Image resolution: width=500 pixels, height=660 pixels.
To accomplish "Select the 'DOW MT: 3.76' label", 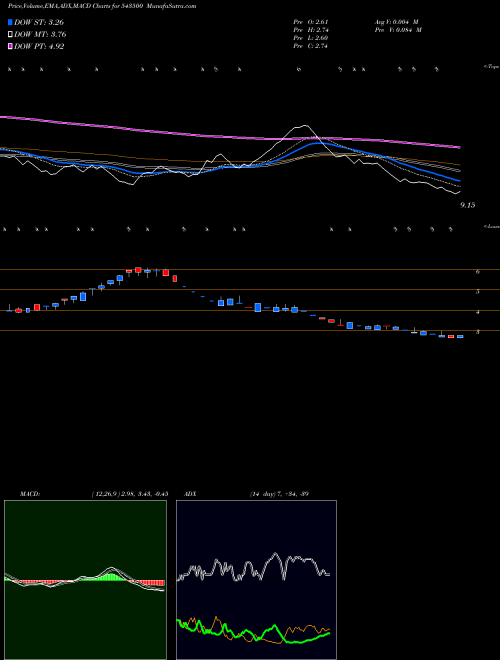I will (40, 35).
